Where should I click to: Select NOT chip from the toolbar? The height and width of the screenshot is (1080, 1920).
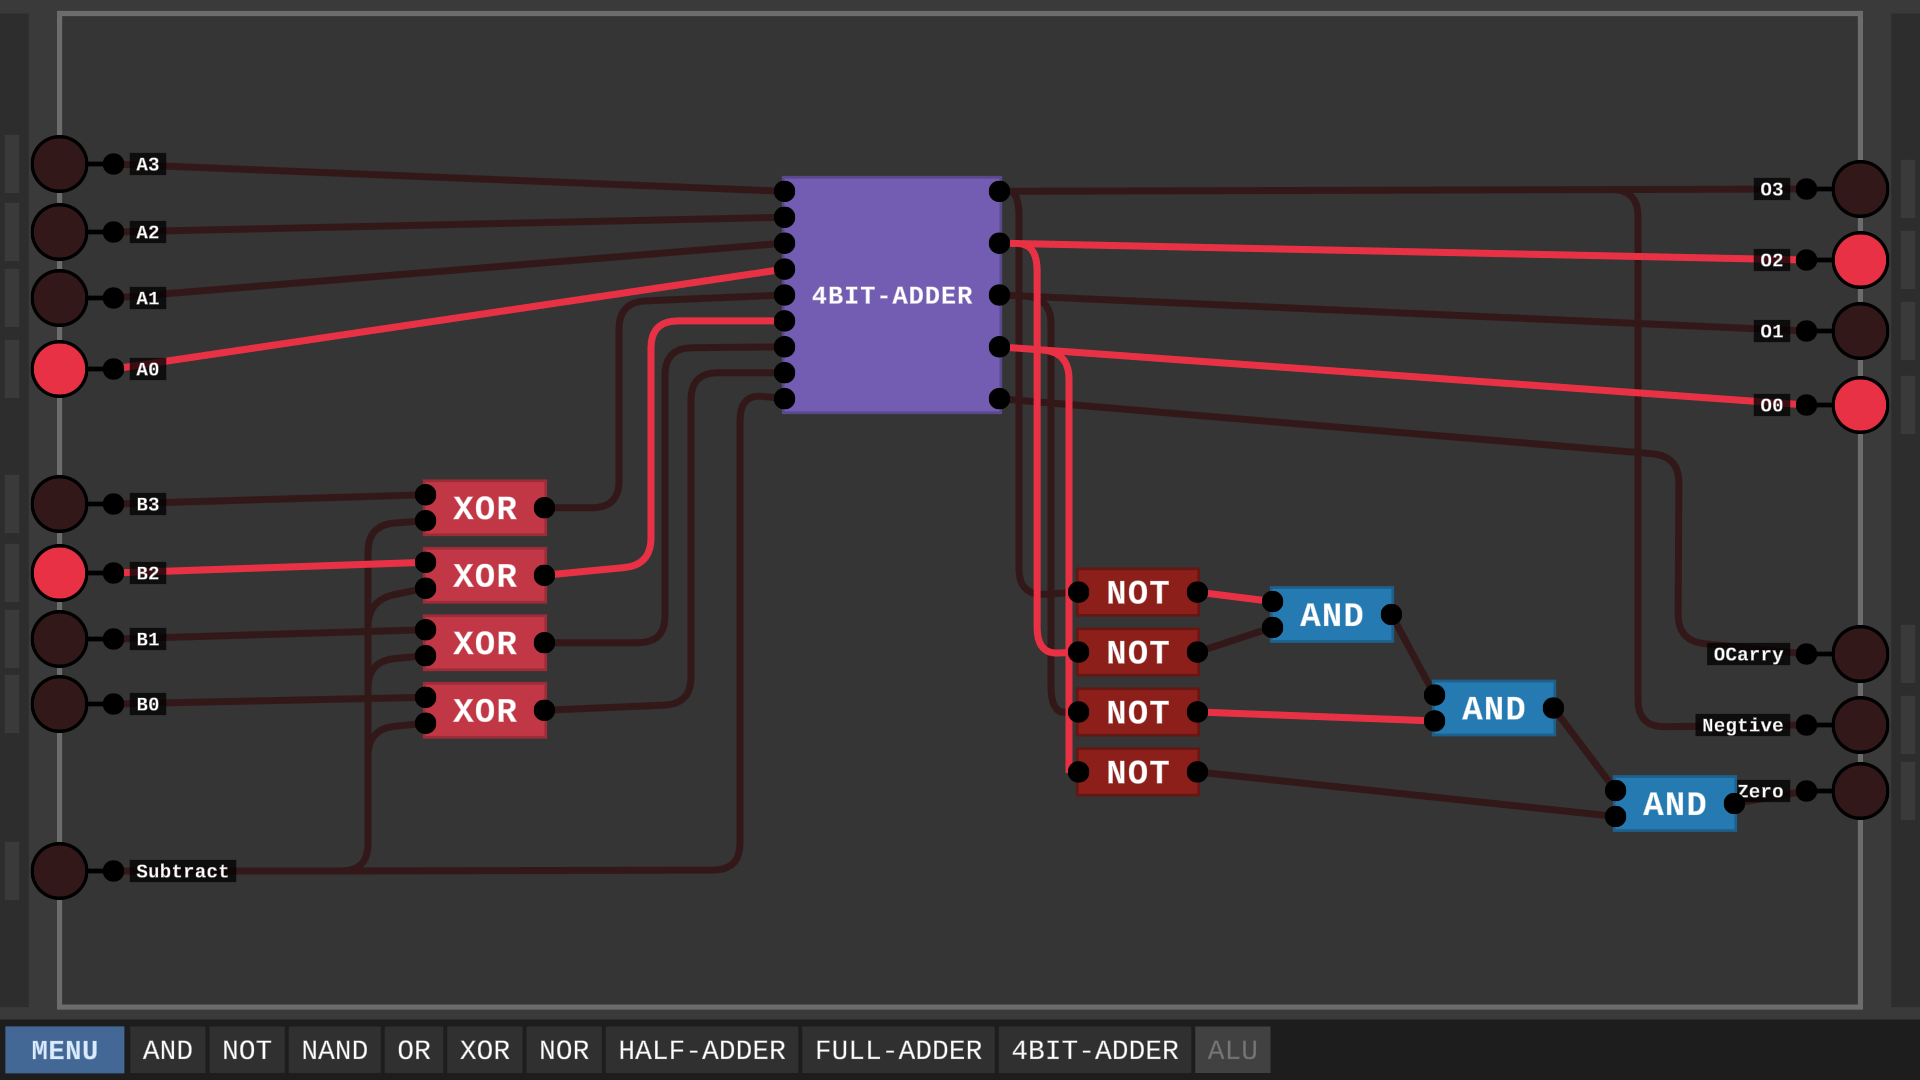[x=247, y=1050]
